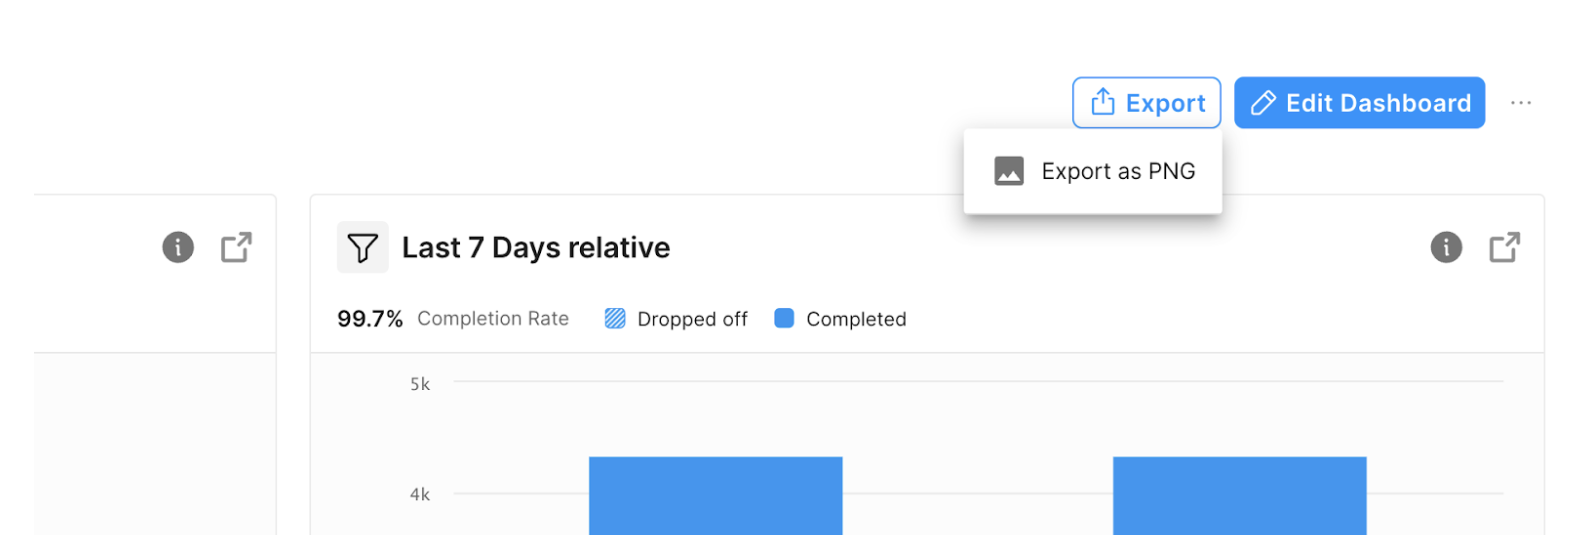
Task: Select Export as PNG from the menu
Action: coord(1117,171)
